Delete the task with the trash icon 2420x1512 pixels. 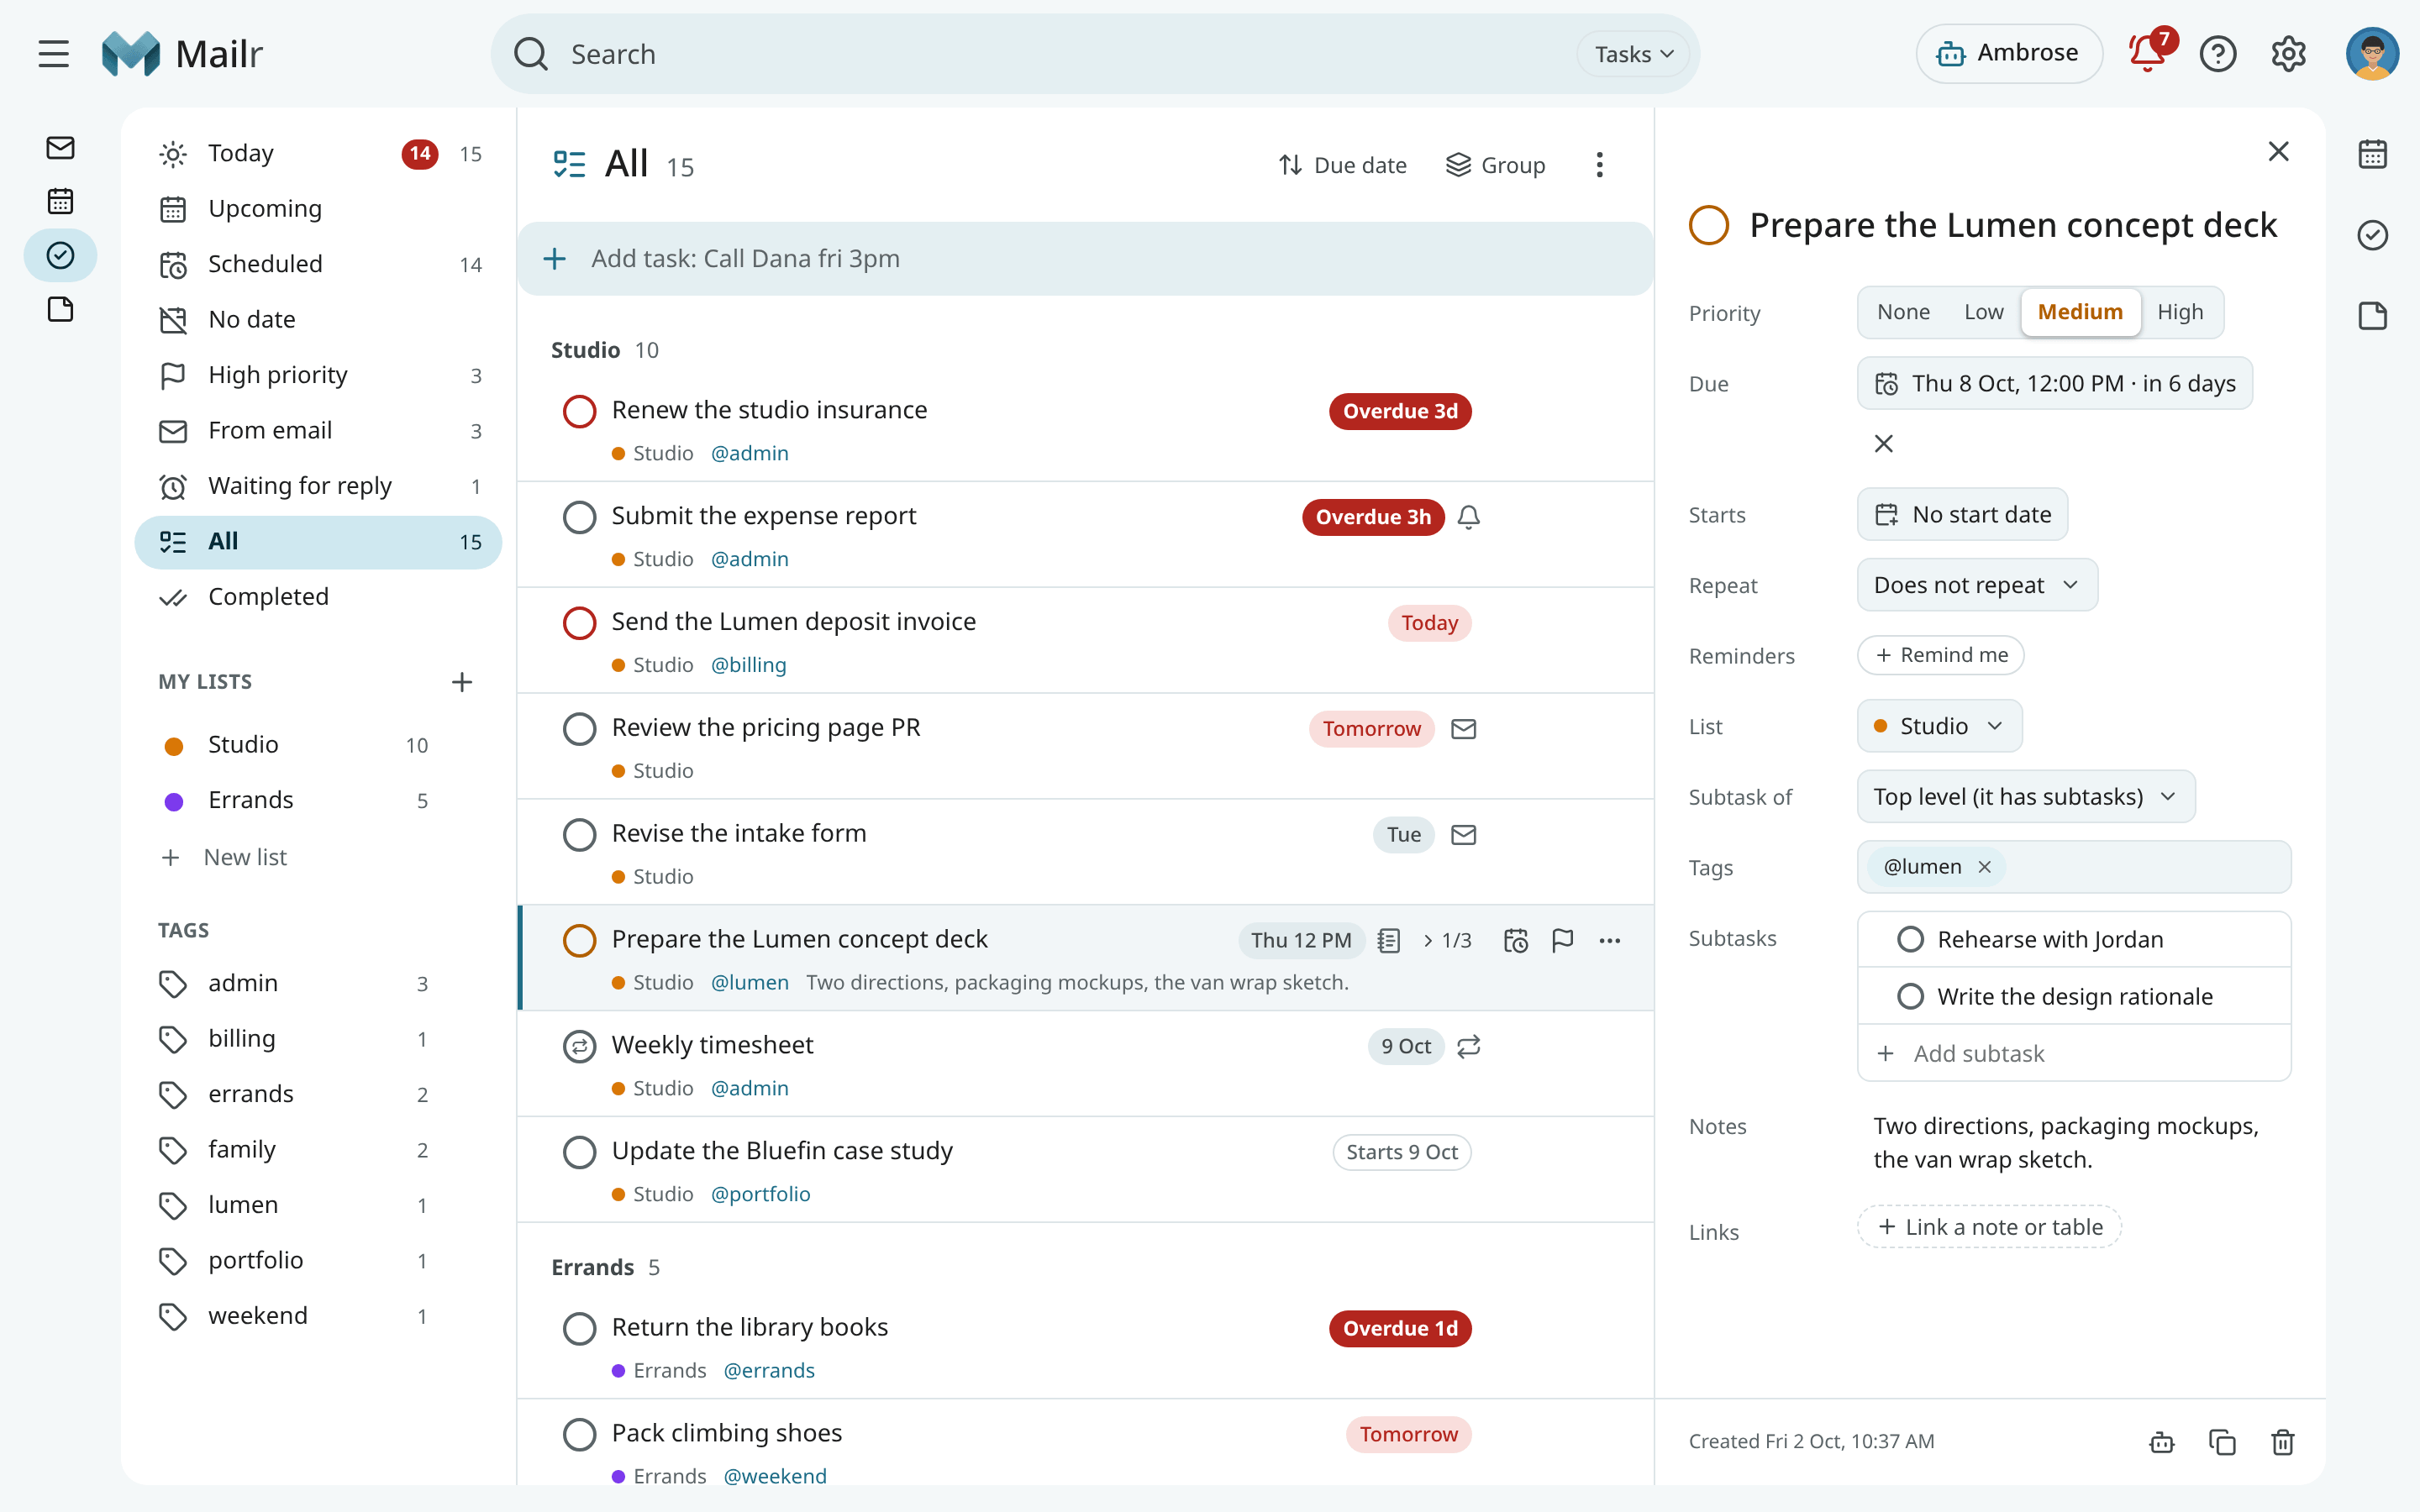tap(2282, 1442)
